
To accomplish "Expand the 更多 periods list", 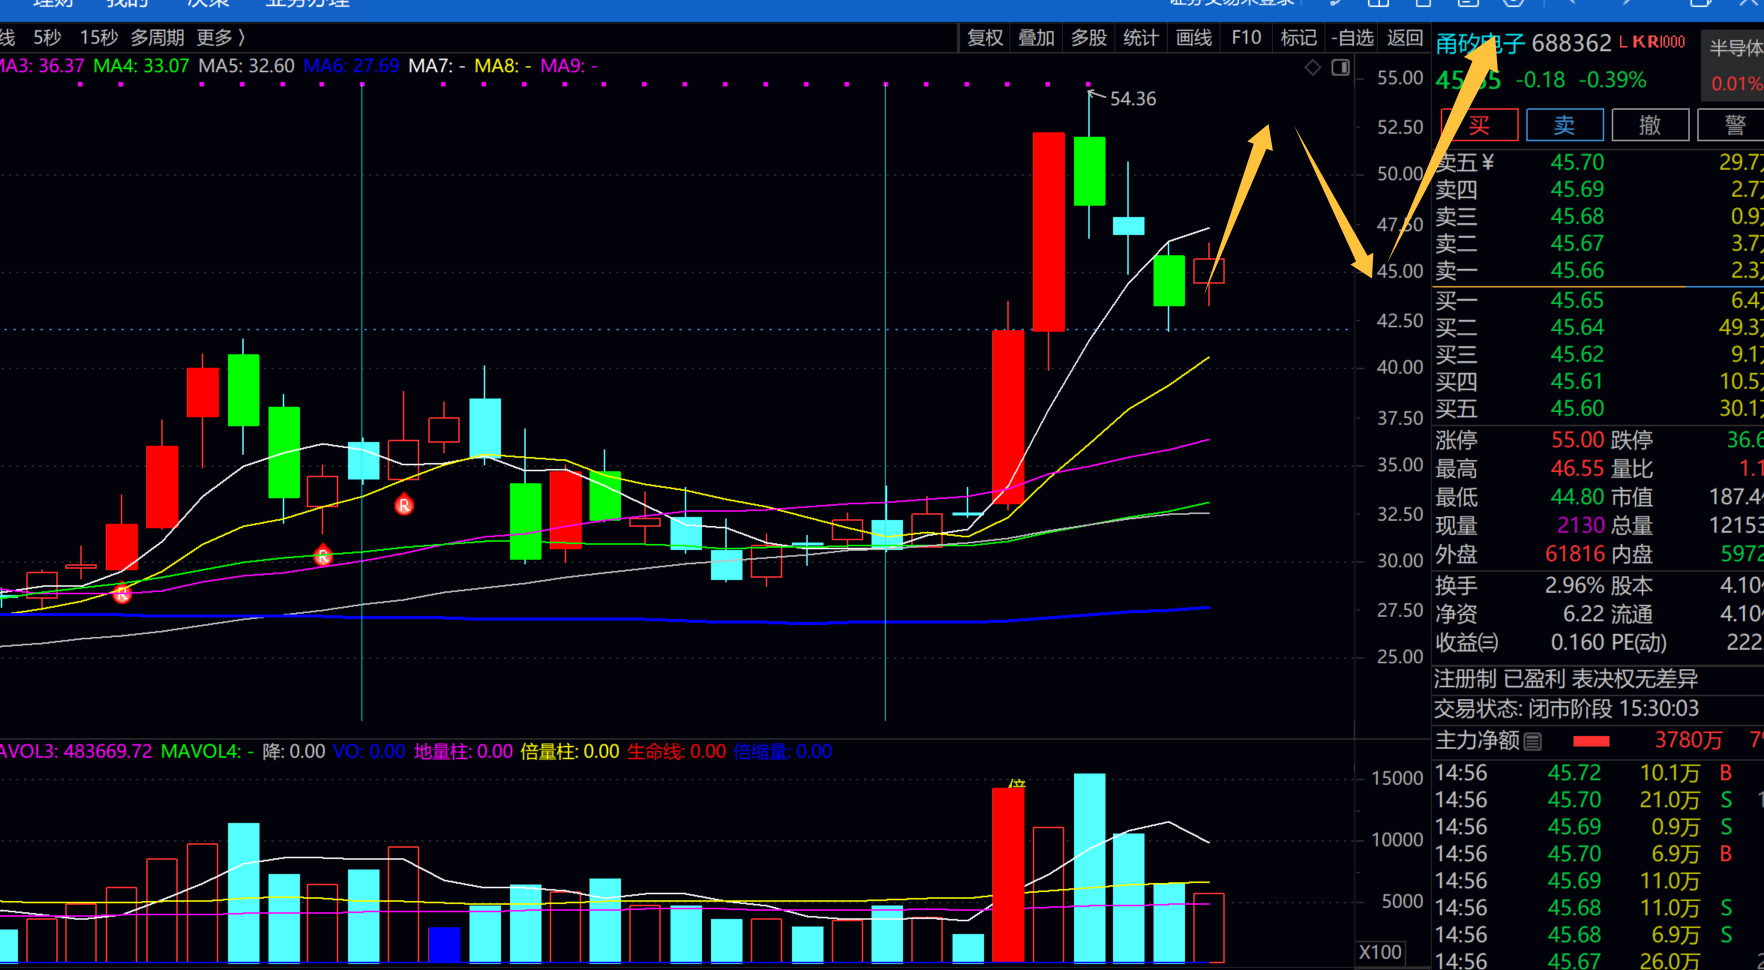I will point(220,38).
